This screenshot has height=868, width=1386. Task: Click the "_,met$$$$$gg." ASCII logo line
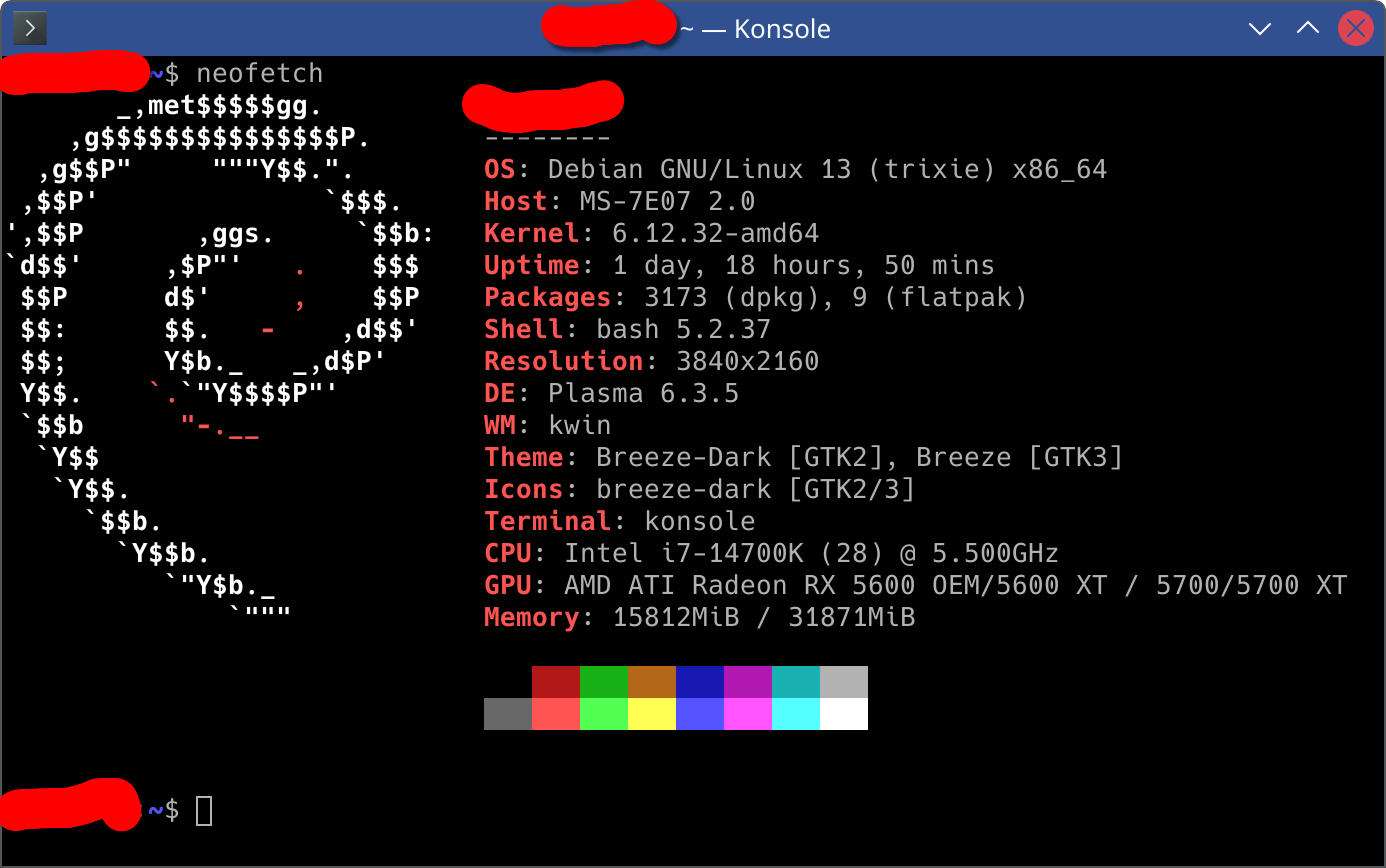pyautogui.click(x=220, y=106)
